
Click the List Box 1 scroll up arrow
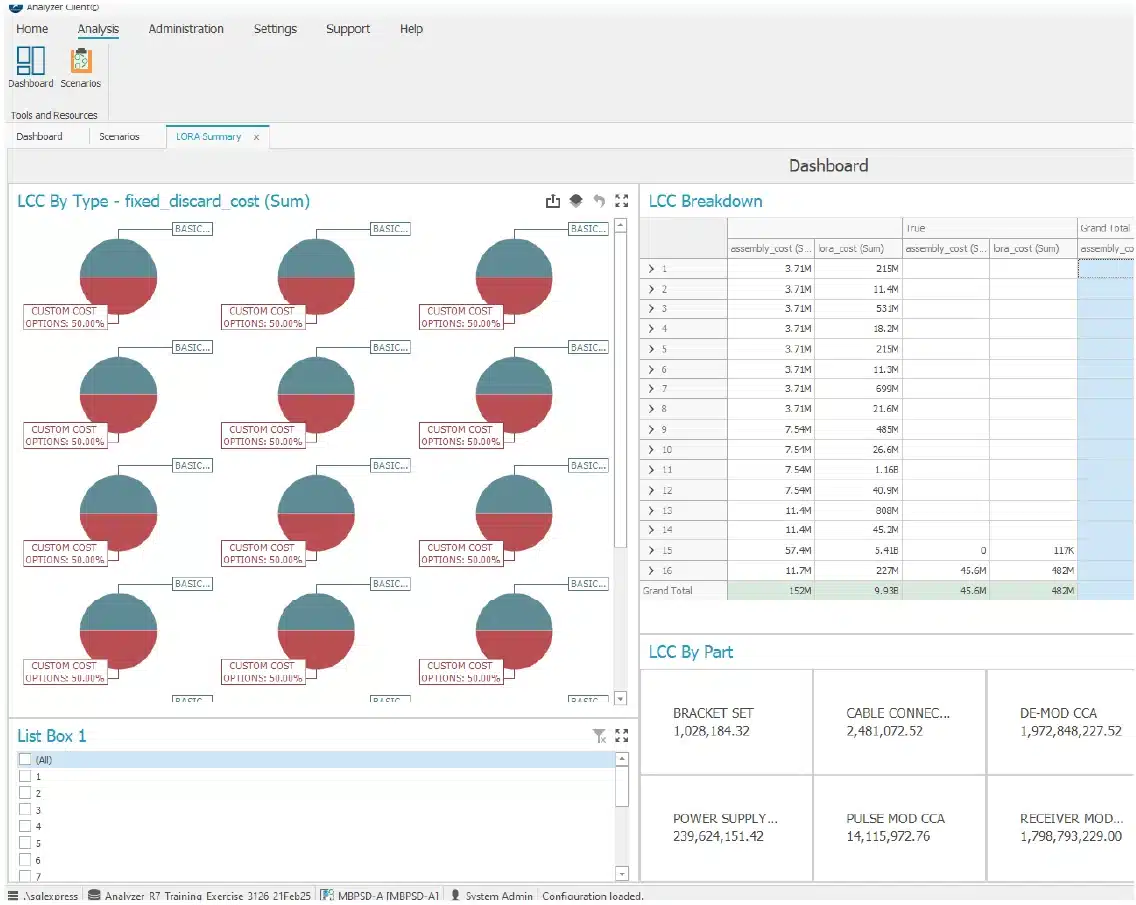[622, 759]
